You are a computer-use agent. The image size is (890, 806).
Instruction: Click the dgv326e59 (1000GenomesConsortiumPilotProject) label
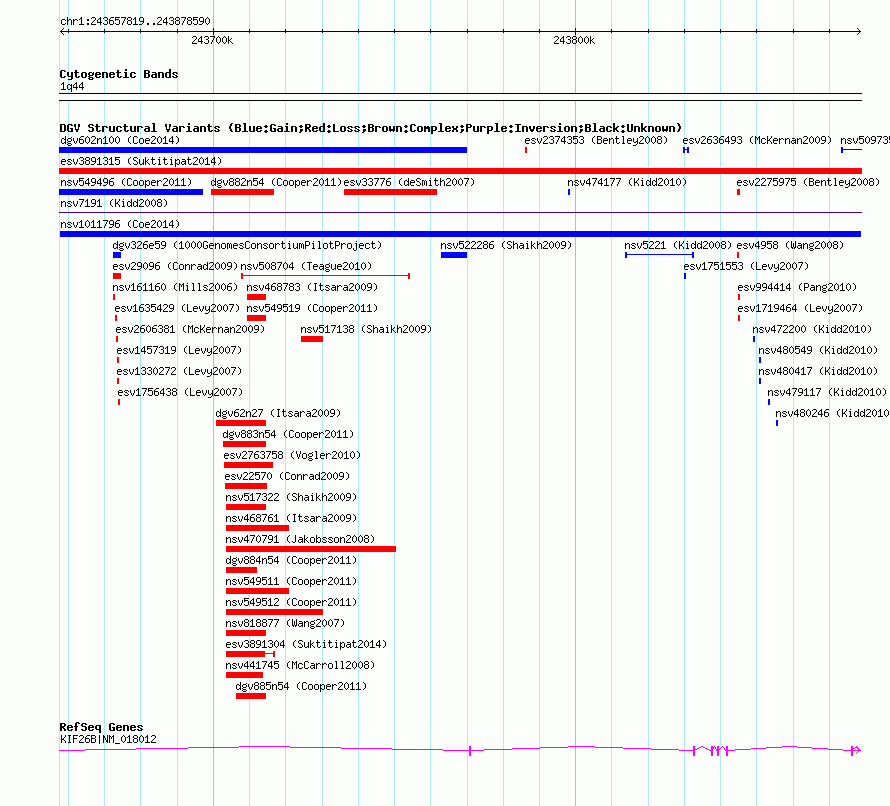(247, 245)
